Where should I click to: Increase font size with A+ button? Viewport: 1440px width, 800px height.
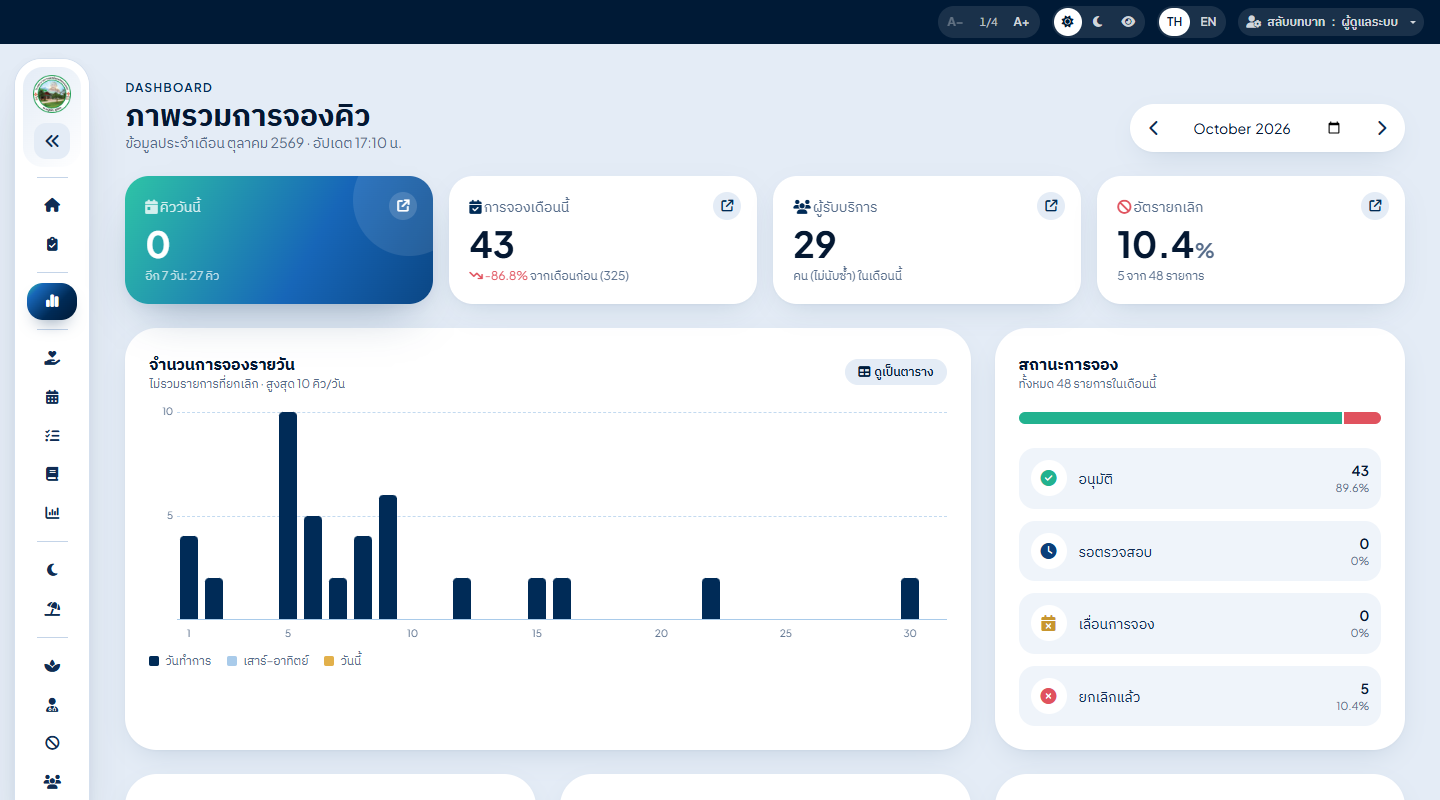[1021, 22]
